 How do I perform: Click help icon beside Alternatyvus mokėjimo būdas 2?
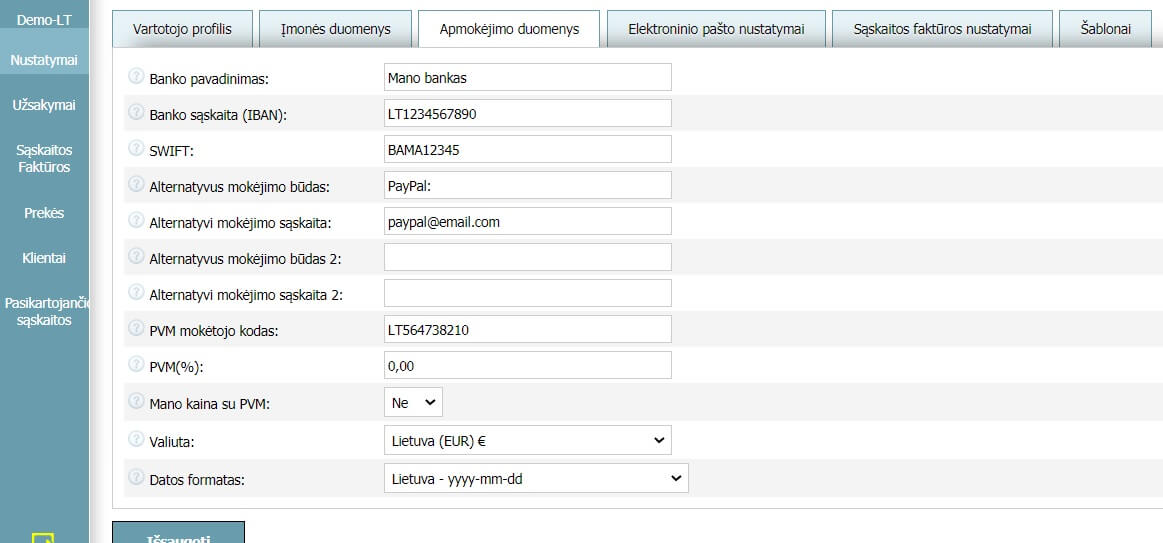[x=136, y=256]
